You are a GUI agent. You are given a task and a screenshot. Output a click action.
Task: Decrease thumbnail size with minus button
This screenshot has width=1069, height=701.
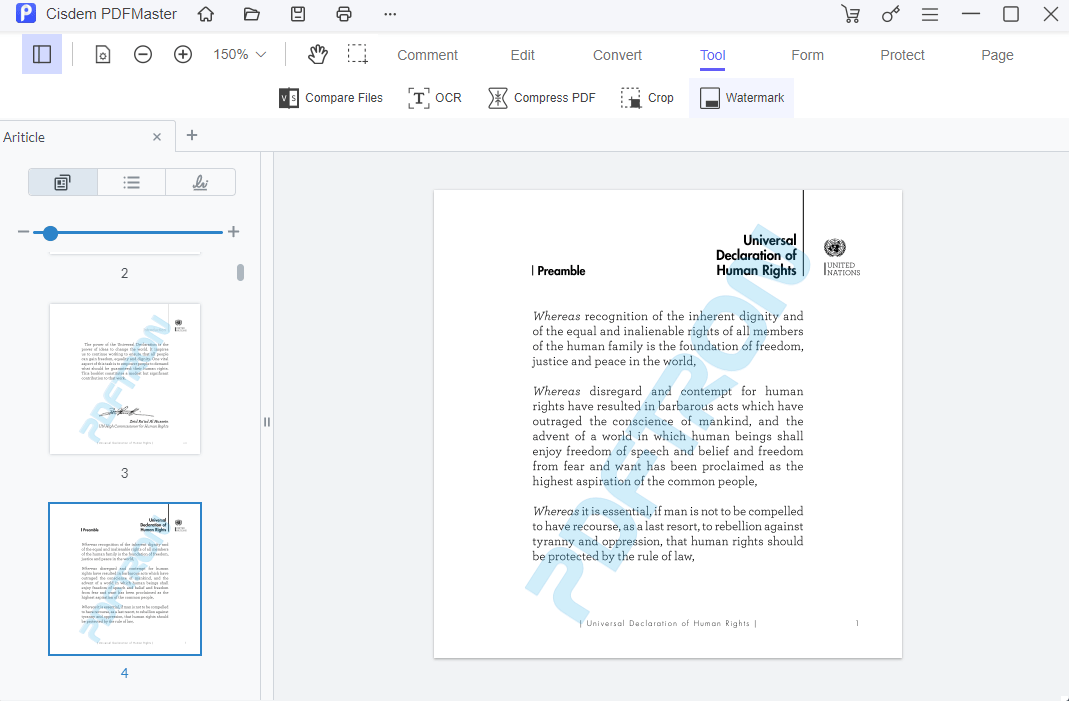(x=23, y=232)
